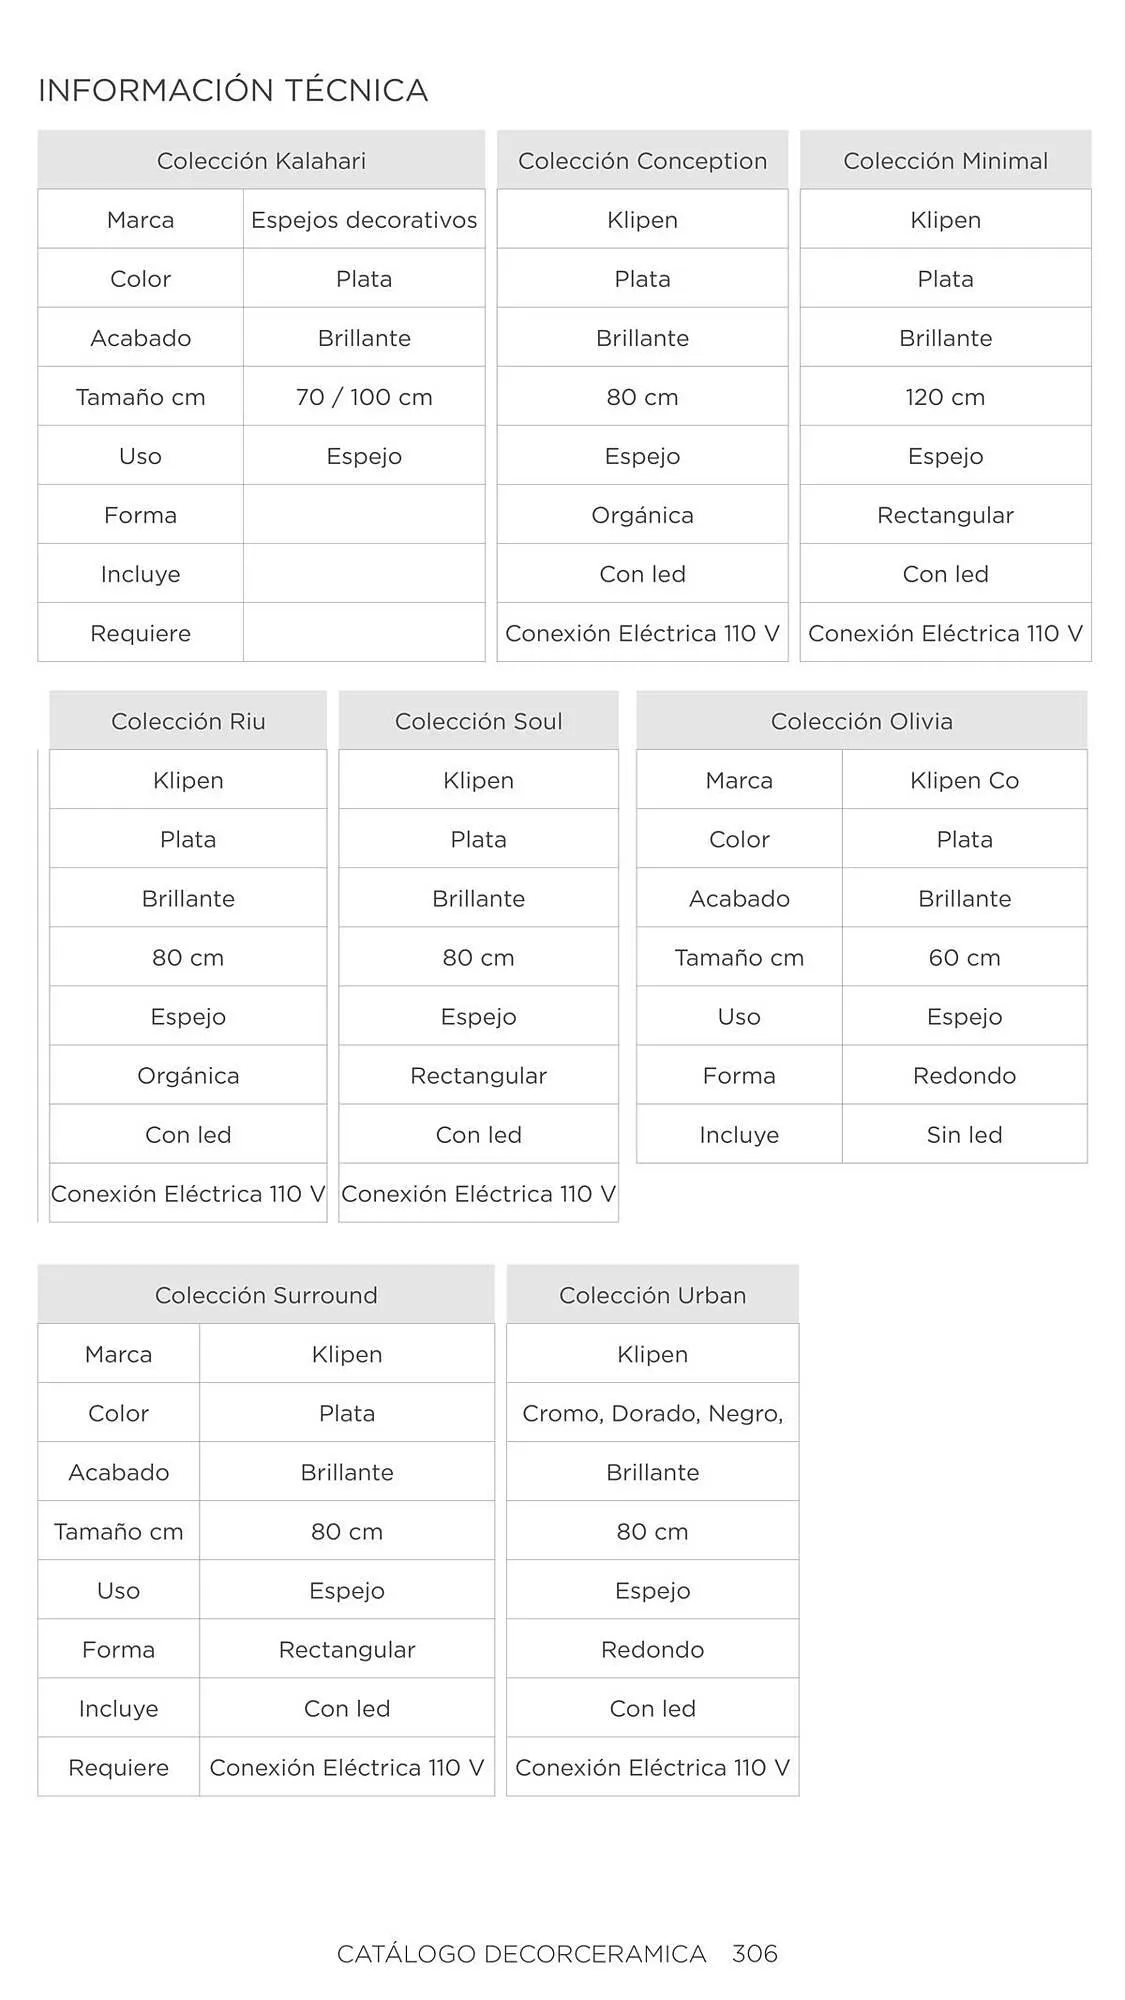Select the Colección Olivia header
This screenshot has height=2000, width=1125.
pyautogui.click(x=861, y=721)
